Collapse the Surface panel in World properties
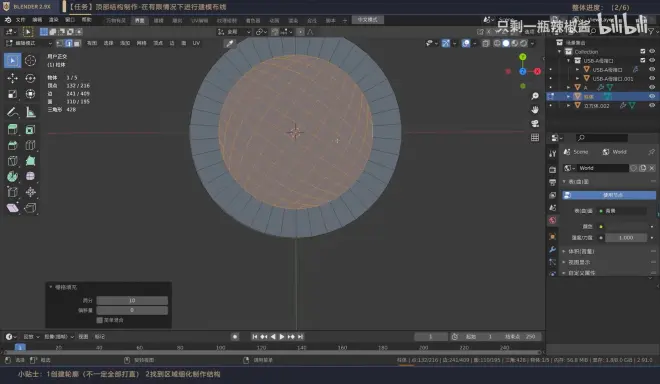The image size is (660, 384). [564, 181]
